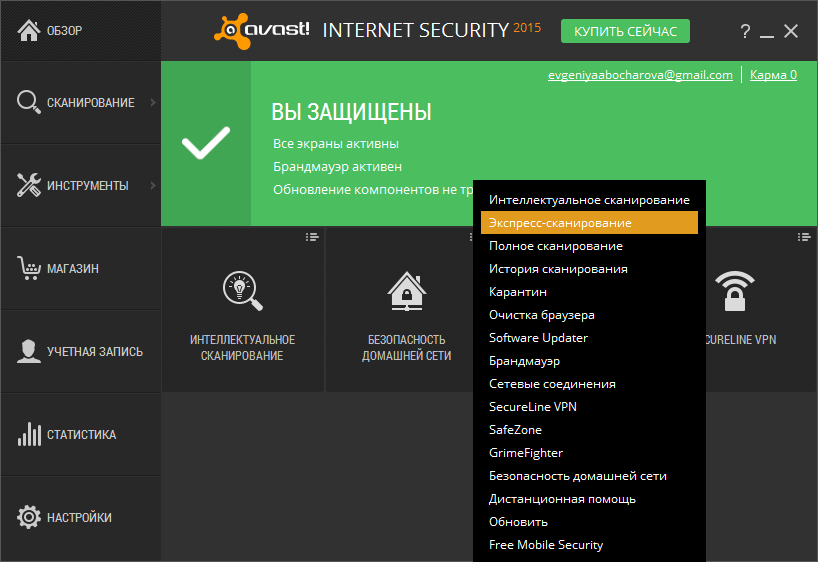Click the Account person icon

click(x=28, y=351)
